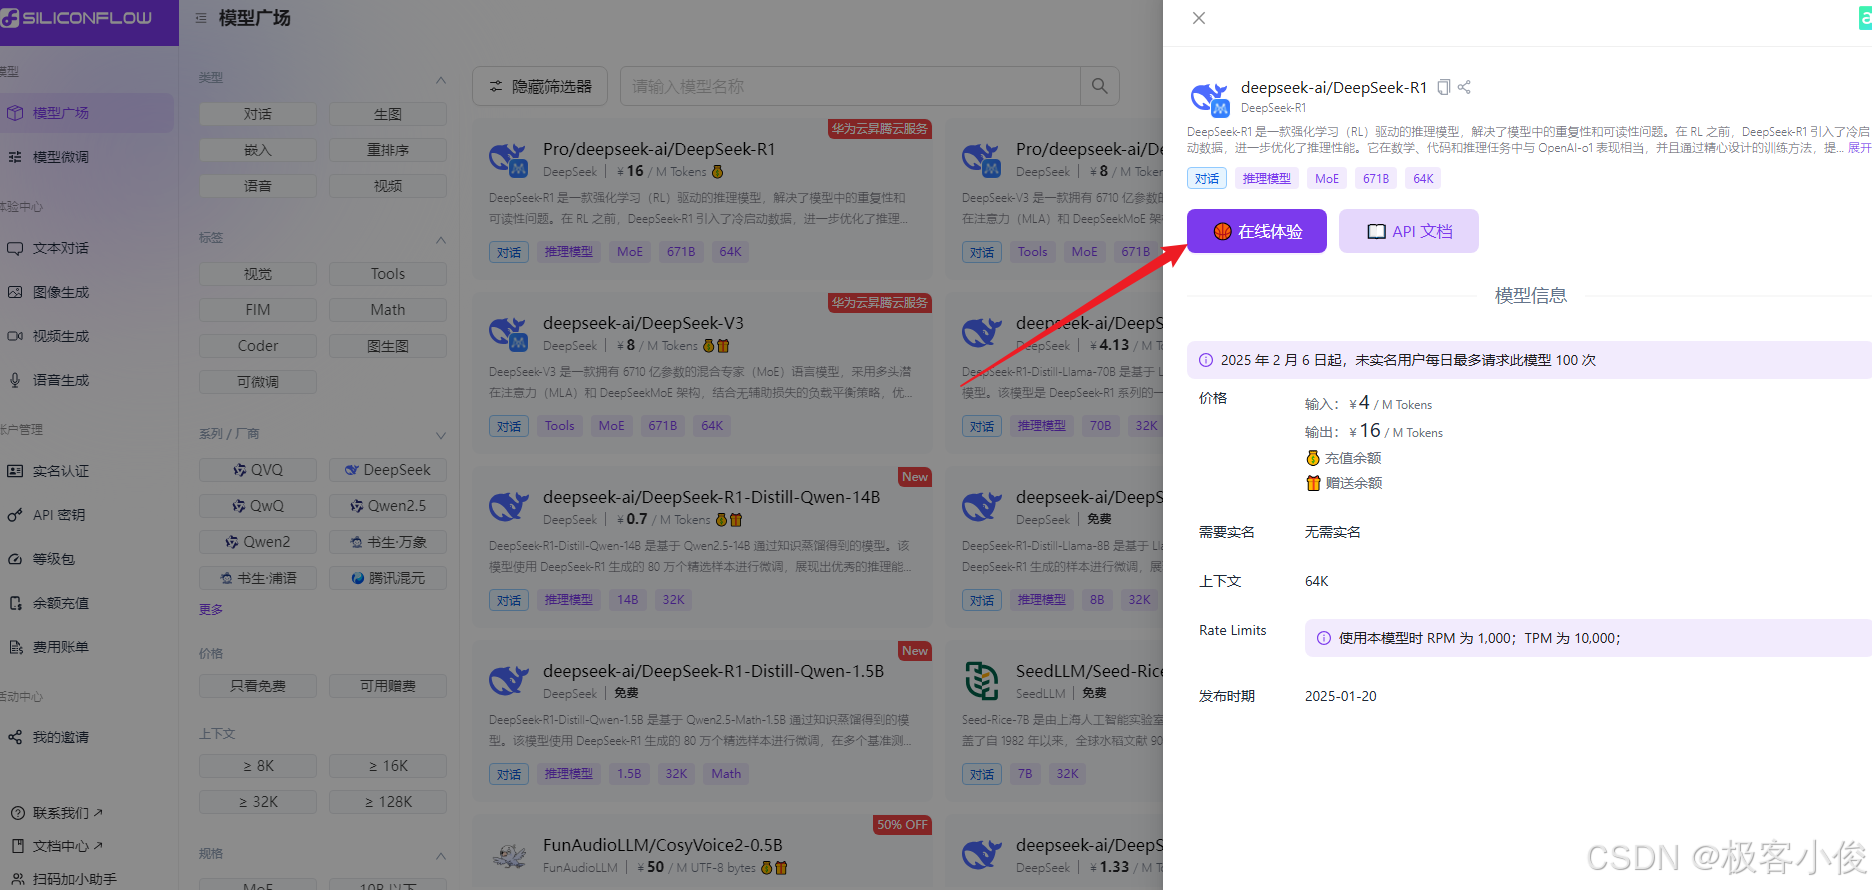Open 实名认证 in the sidebar

pos(87,471)
